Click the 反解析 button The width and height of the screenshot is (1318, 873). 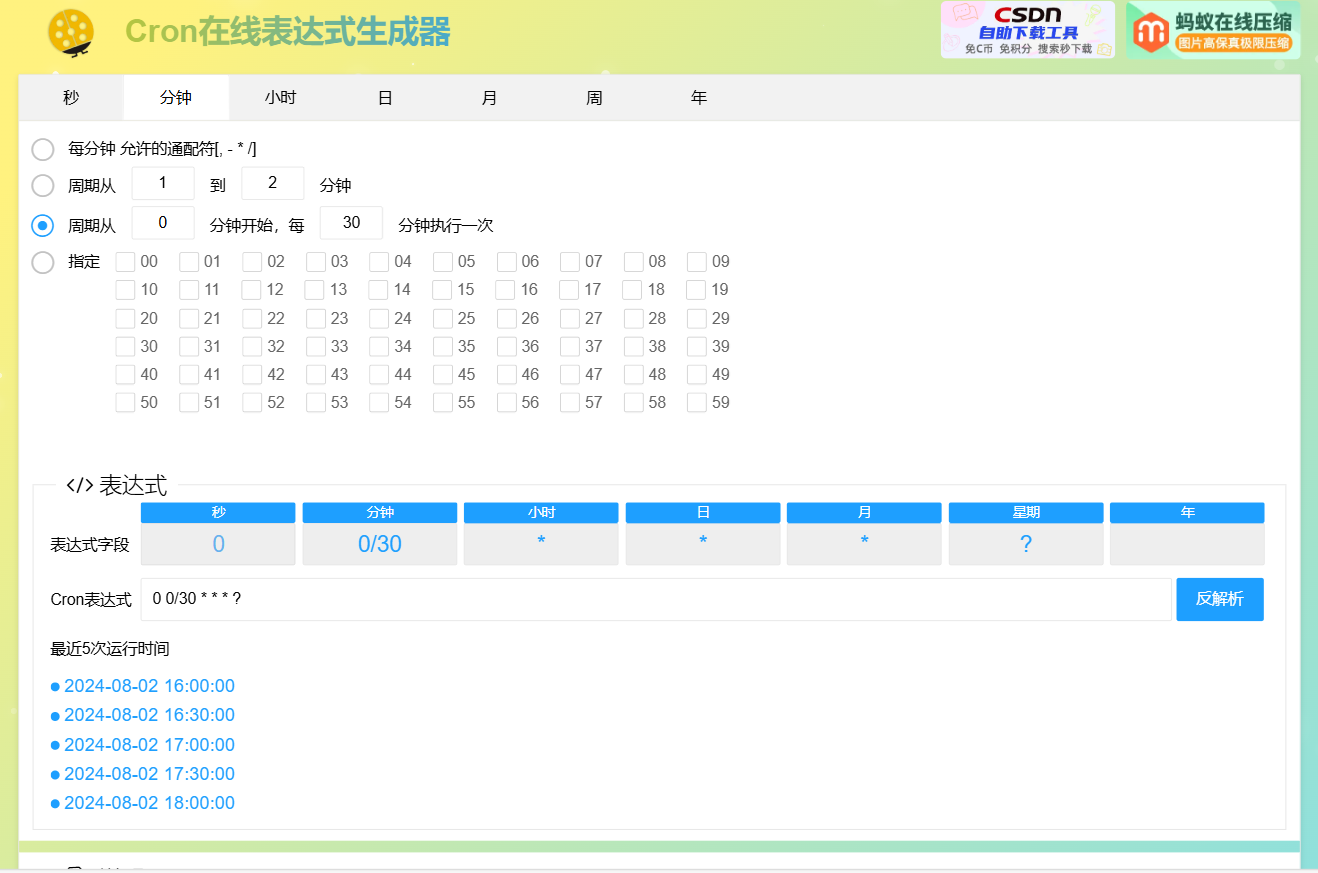(x=1220, y=600)
